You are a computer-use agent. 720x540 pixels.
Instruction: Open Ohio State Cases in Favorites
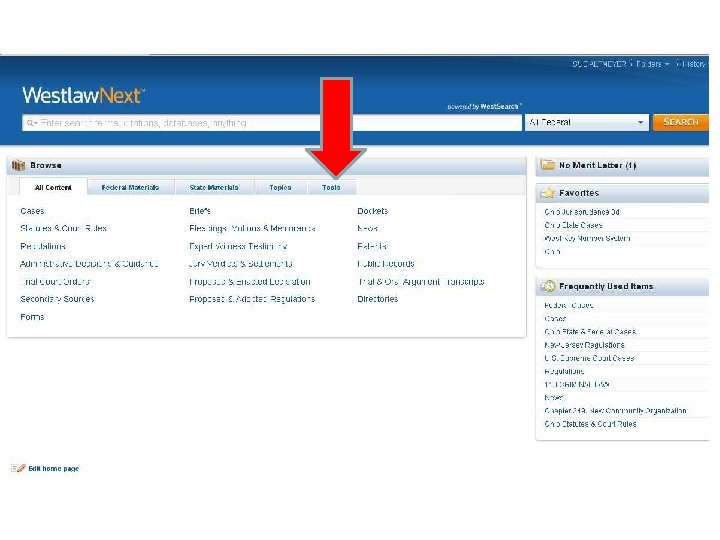[x=574, y=225]
